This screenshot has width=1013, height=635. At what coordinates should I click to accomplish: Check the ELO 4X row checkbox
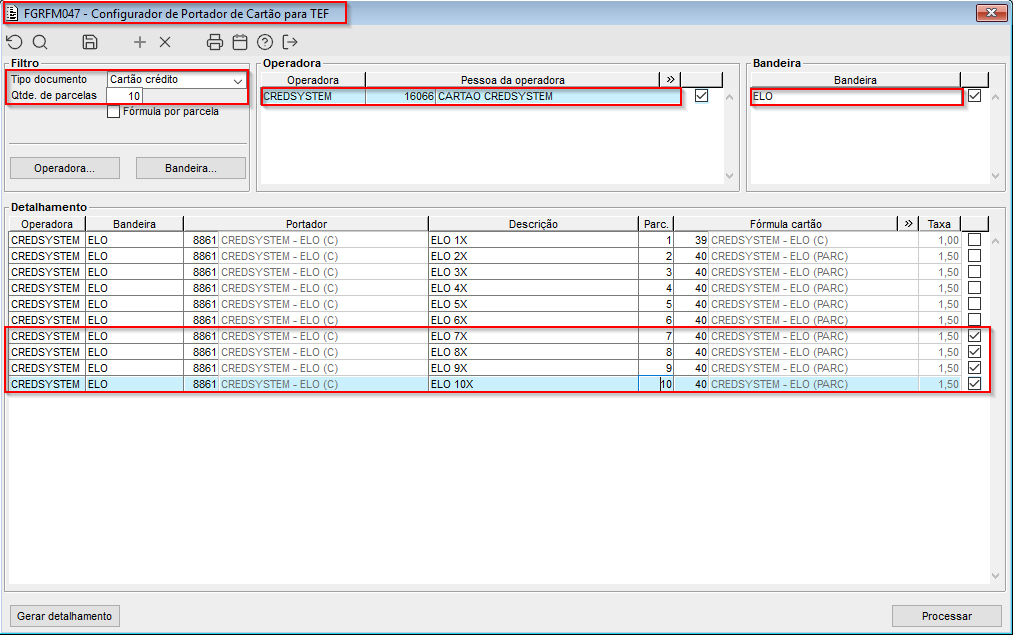(974, 287)
